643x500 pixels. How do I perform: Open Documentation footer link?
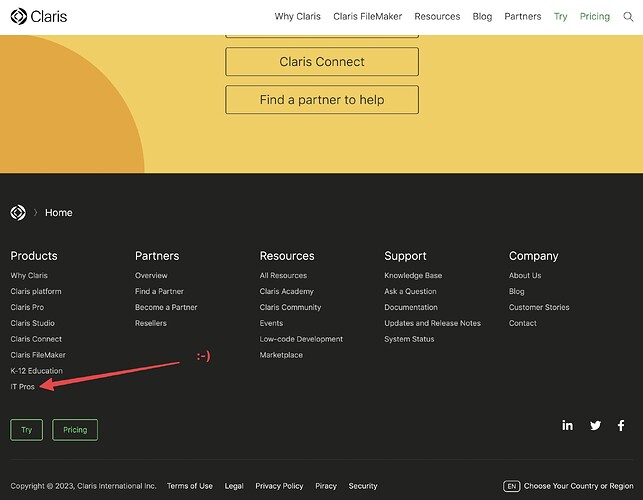point(411,307)
